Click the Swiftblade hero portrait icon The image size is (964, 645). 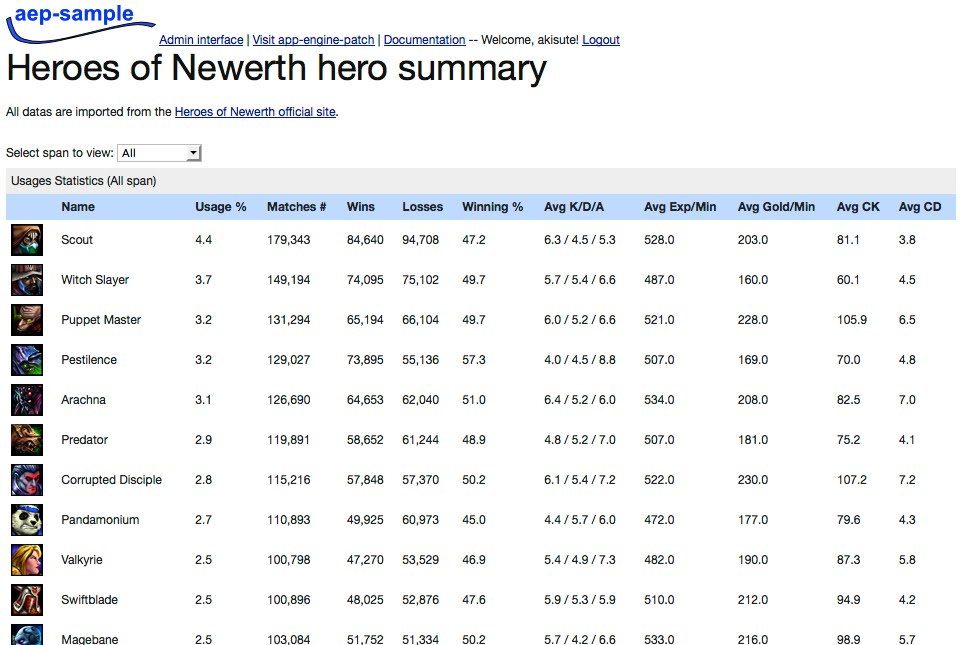pyautogui.click(x=27, y=599)
